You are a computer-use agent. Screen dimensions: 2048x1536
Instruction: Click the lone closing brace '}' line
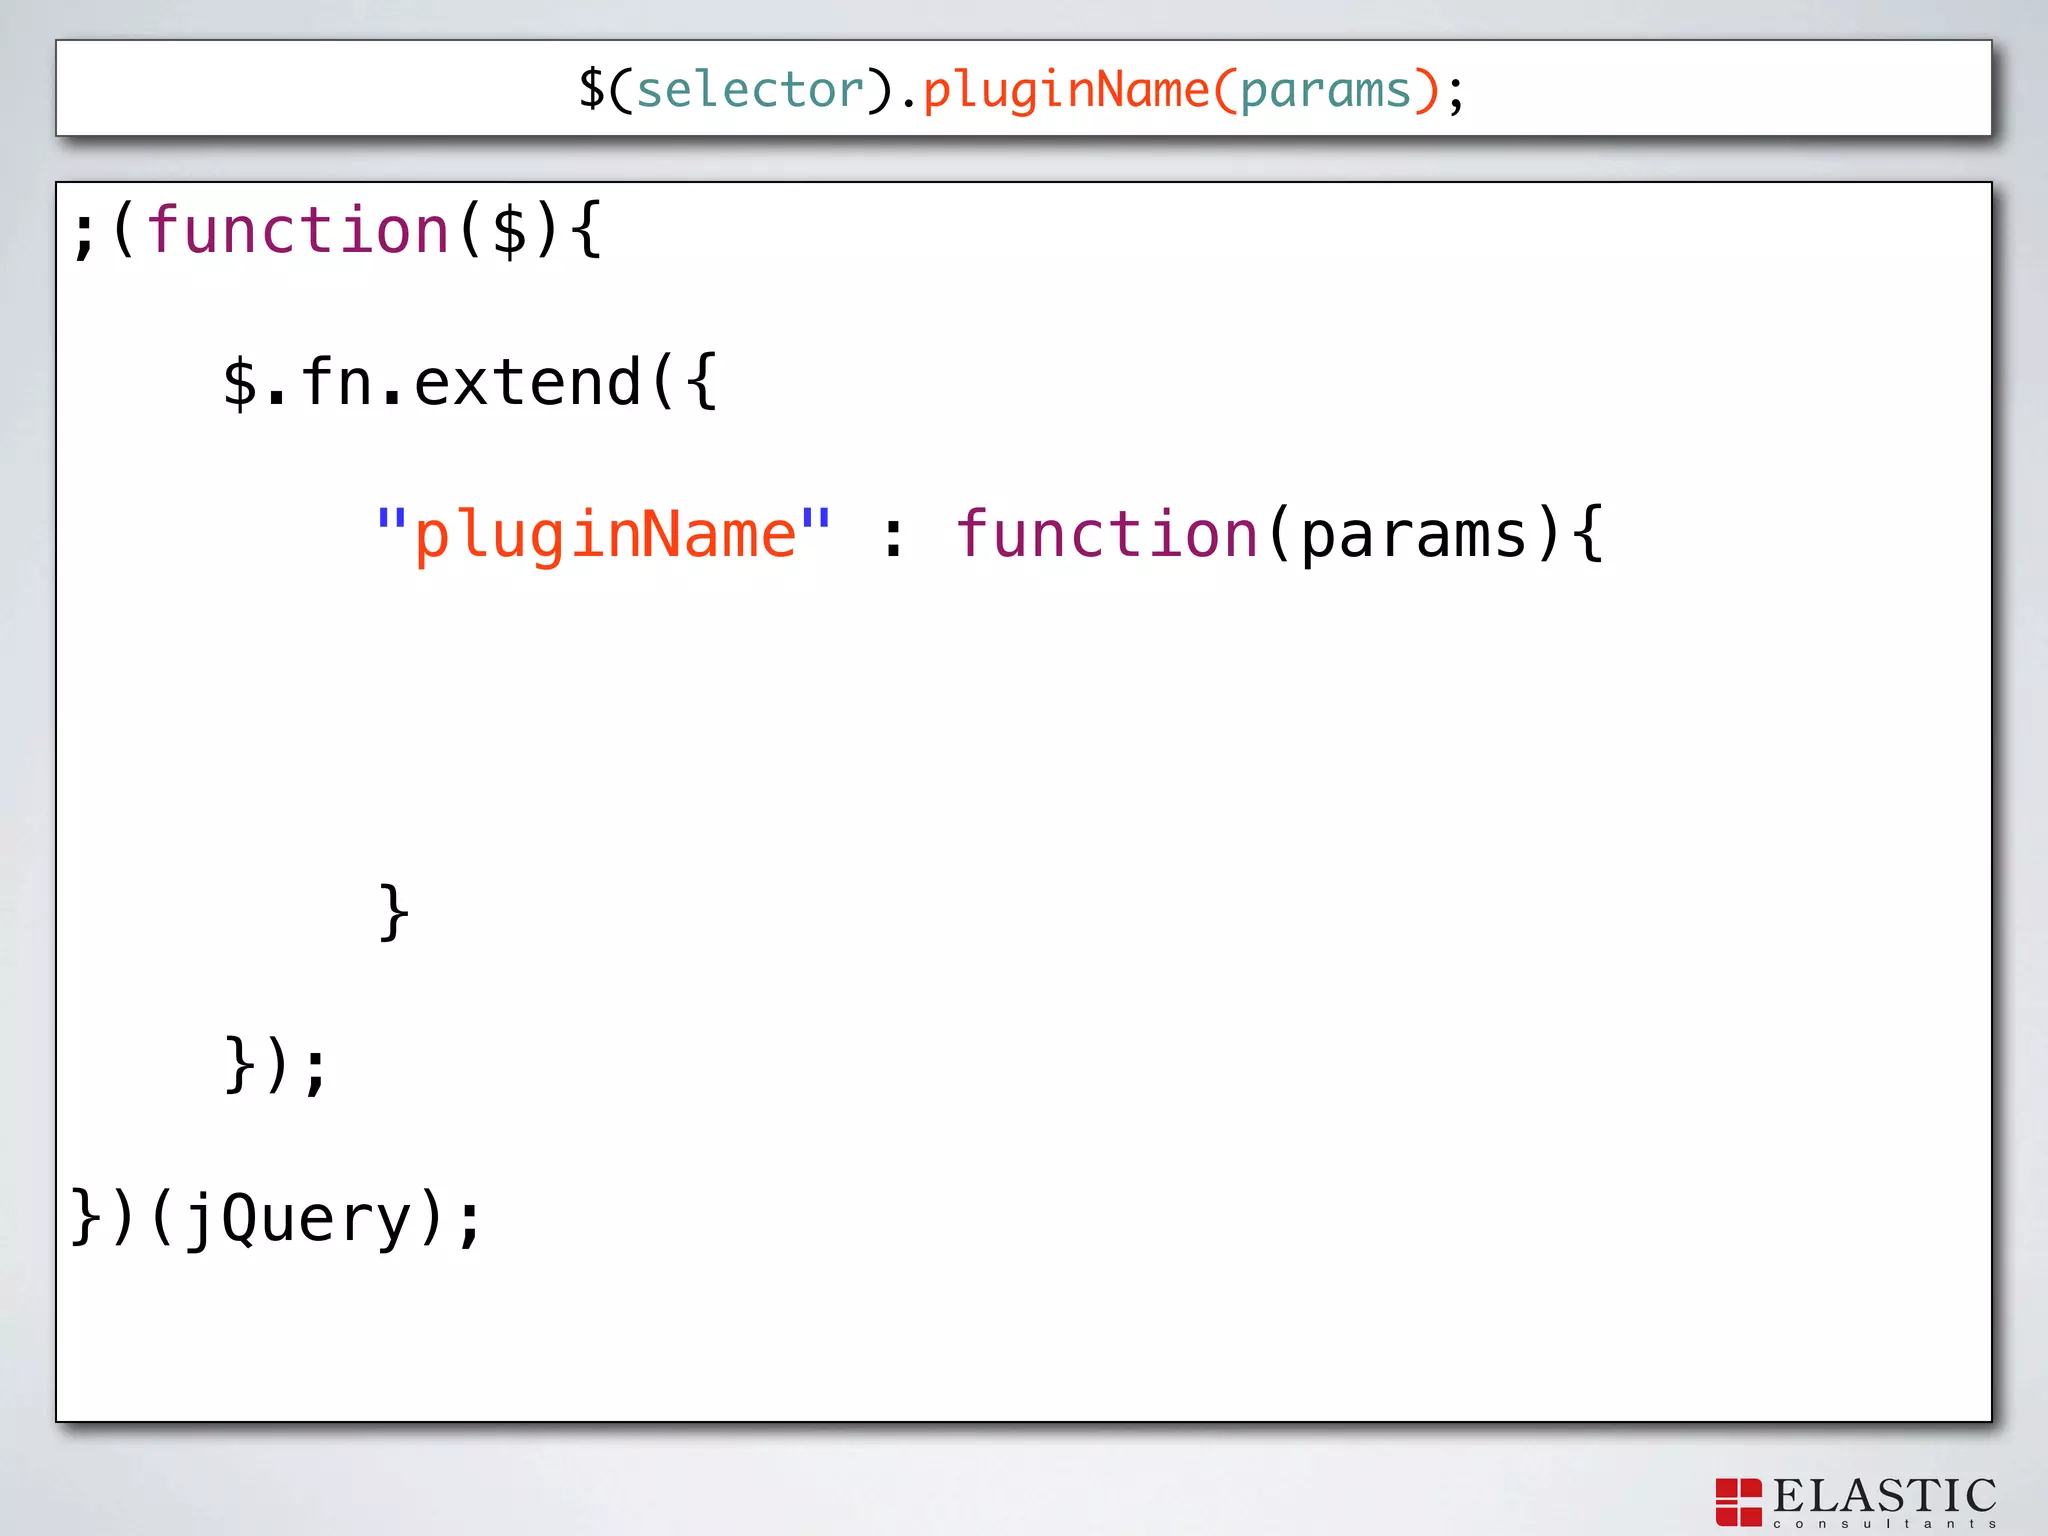pyautogui.click(x=393, y=913)
